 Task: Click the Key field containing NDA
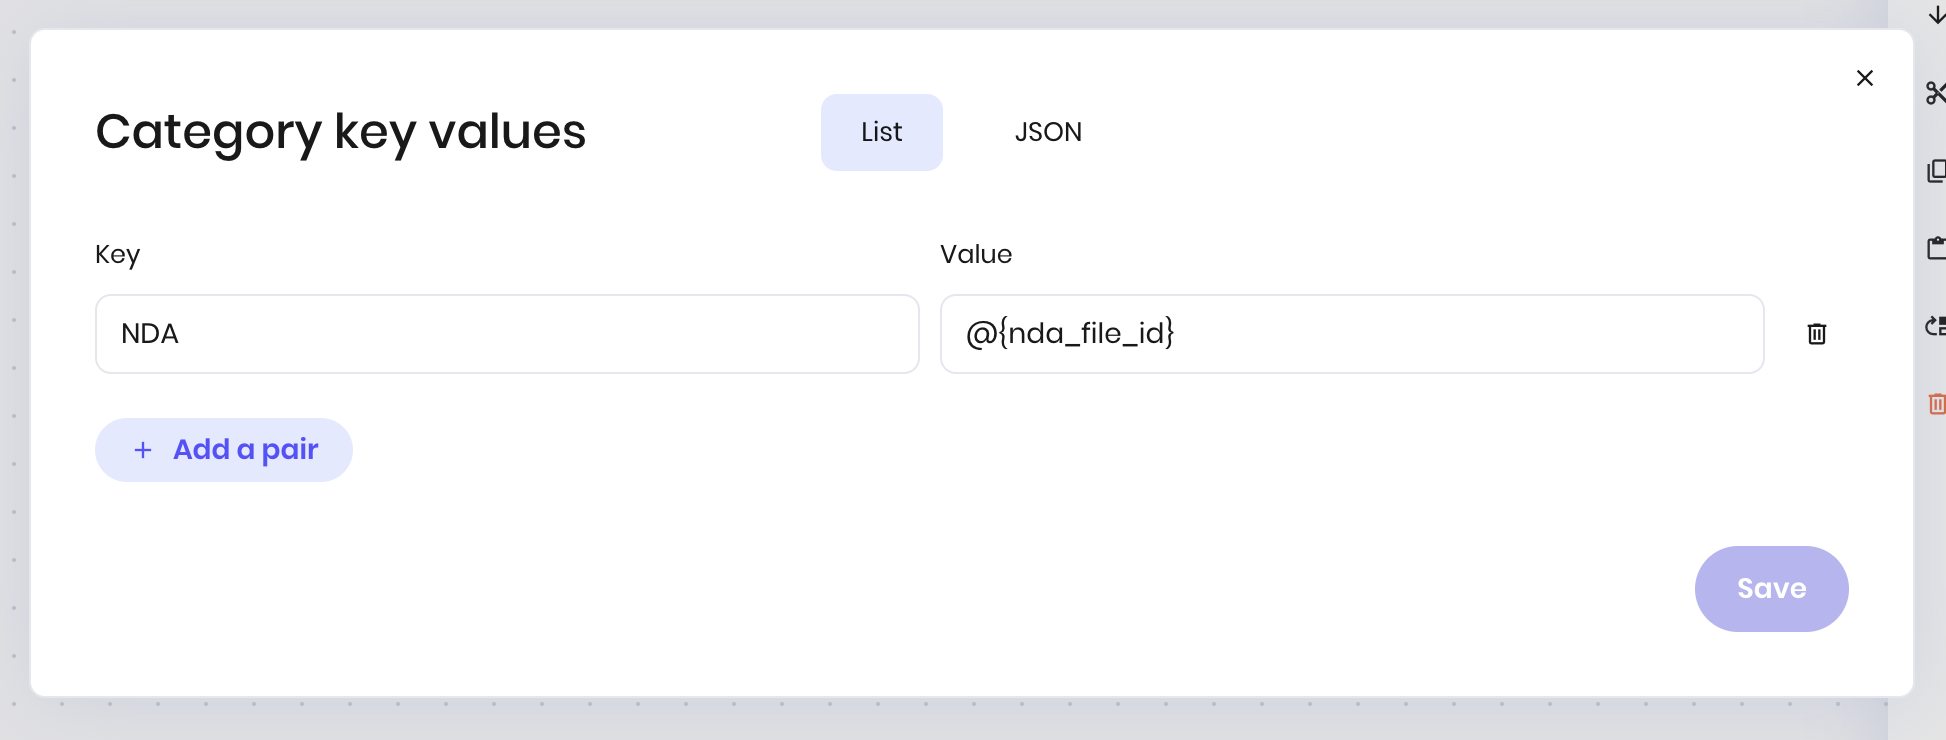click(x=506, y=334)
